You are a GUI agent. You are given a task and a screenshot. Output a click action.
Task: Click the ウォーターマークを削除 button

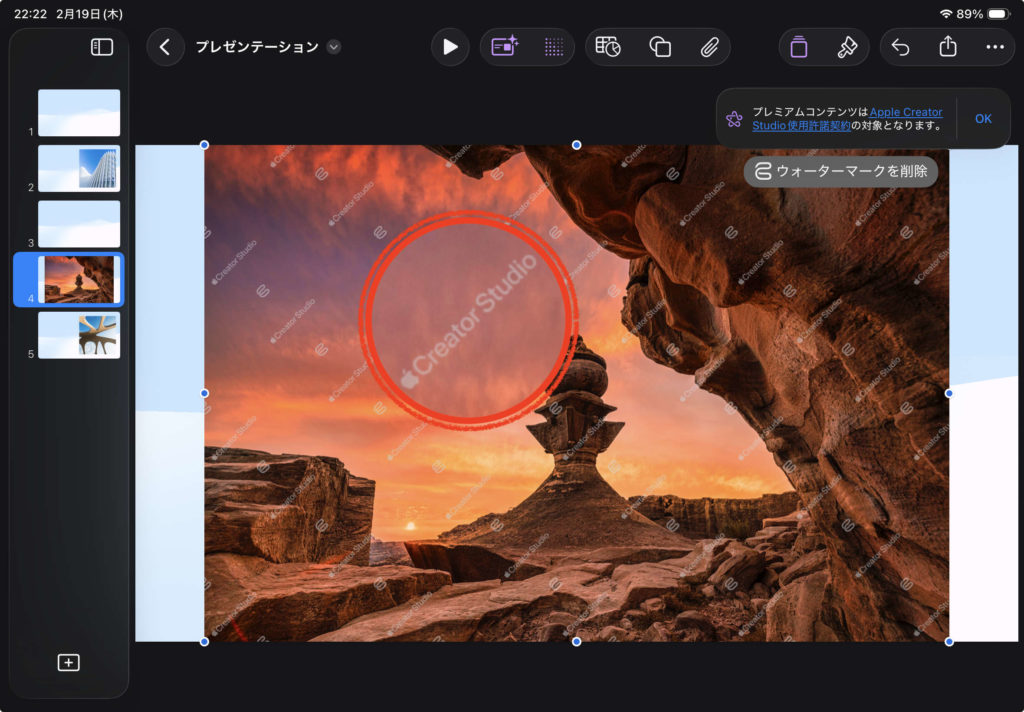840,171
